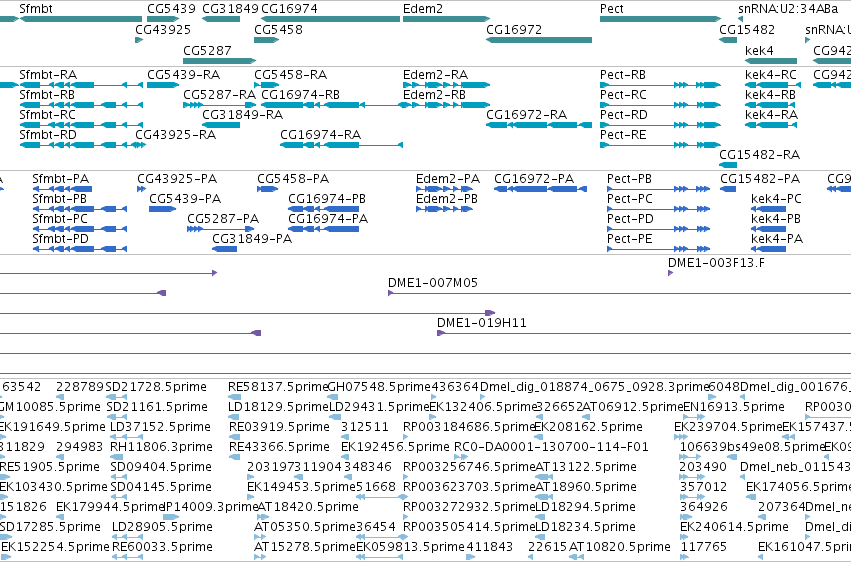This screenshot has height=562, width=851.
Task: Select transcript Sfmbt-RB
Action: pos(81,105)
